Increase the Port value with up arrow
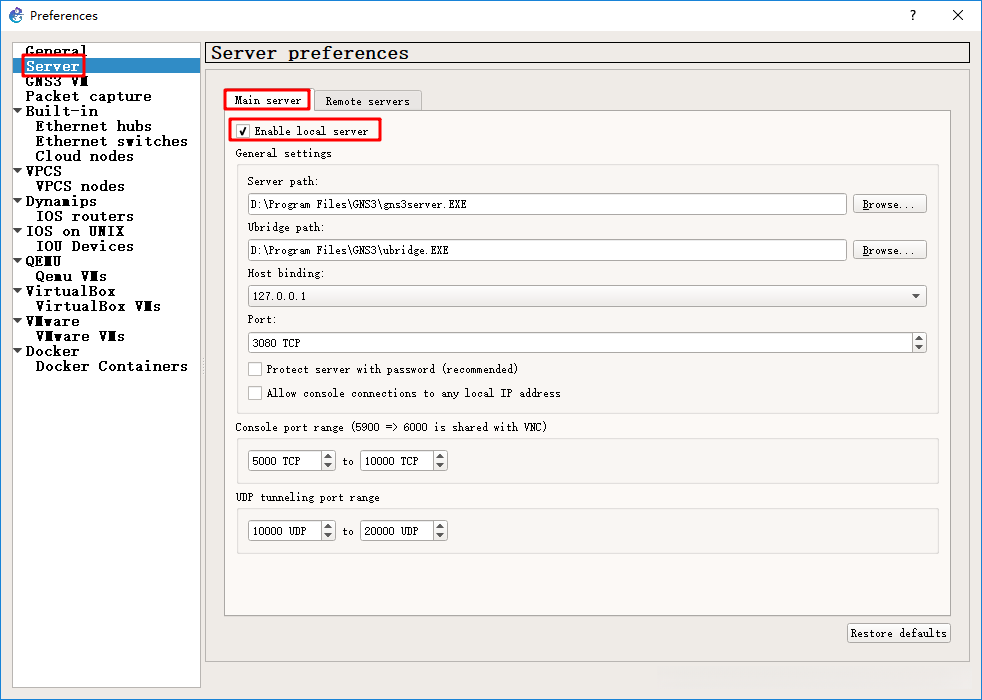982x700 pixels. [919, 338]
